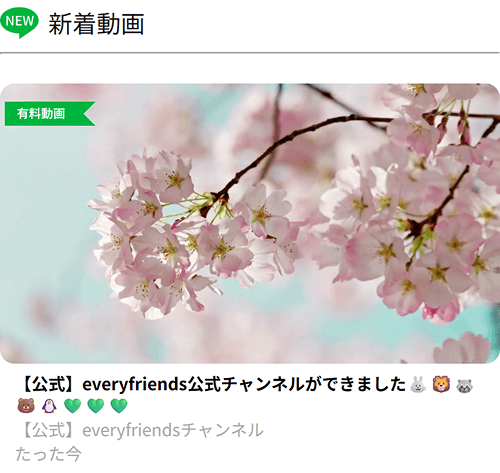This screenshot has height=473, width=500.
Task: Click the lion emoji in the title
Action: 441,384
